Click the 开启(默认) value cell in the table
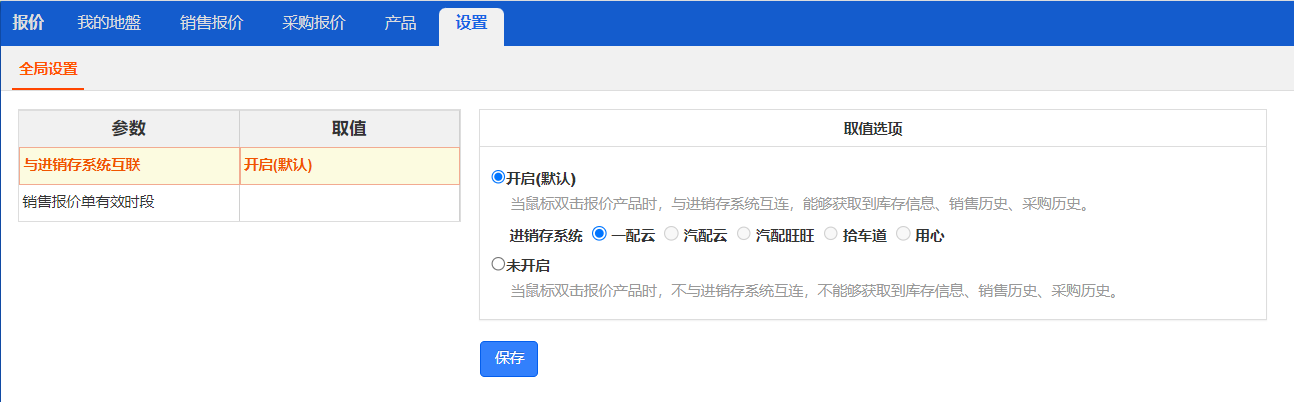This screenshot has width=1294, height=402. click(x=349, y=165)
